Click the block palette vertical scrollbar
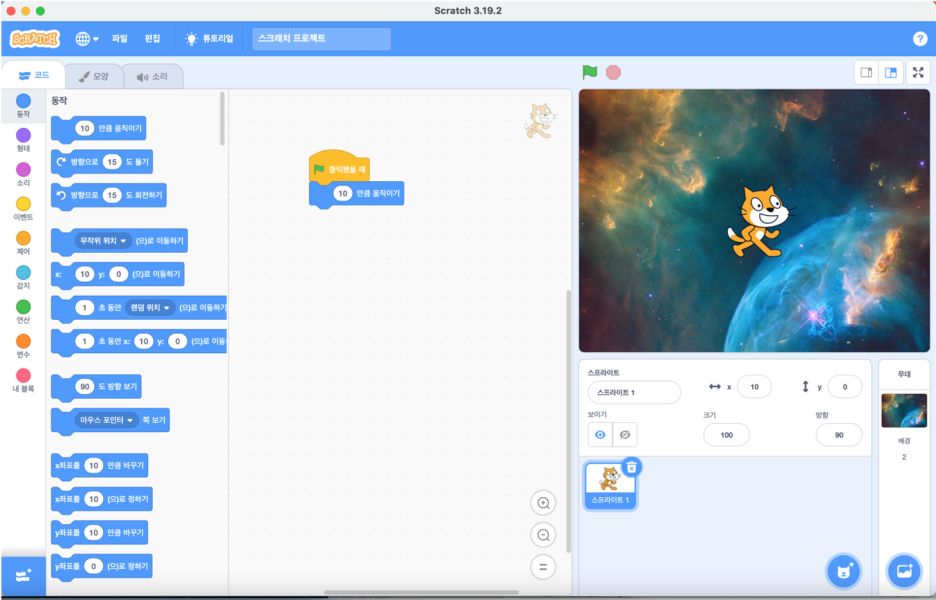936x600 pixels. pyautogui.click(x=222, y=118)
